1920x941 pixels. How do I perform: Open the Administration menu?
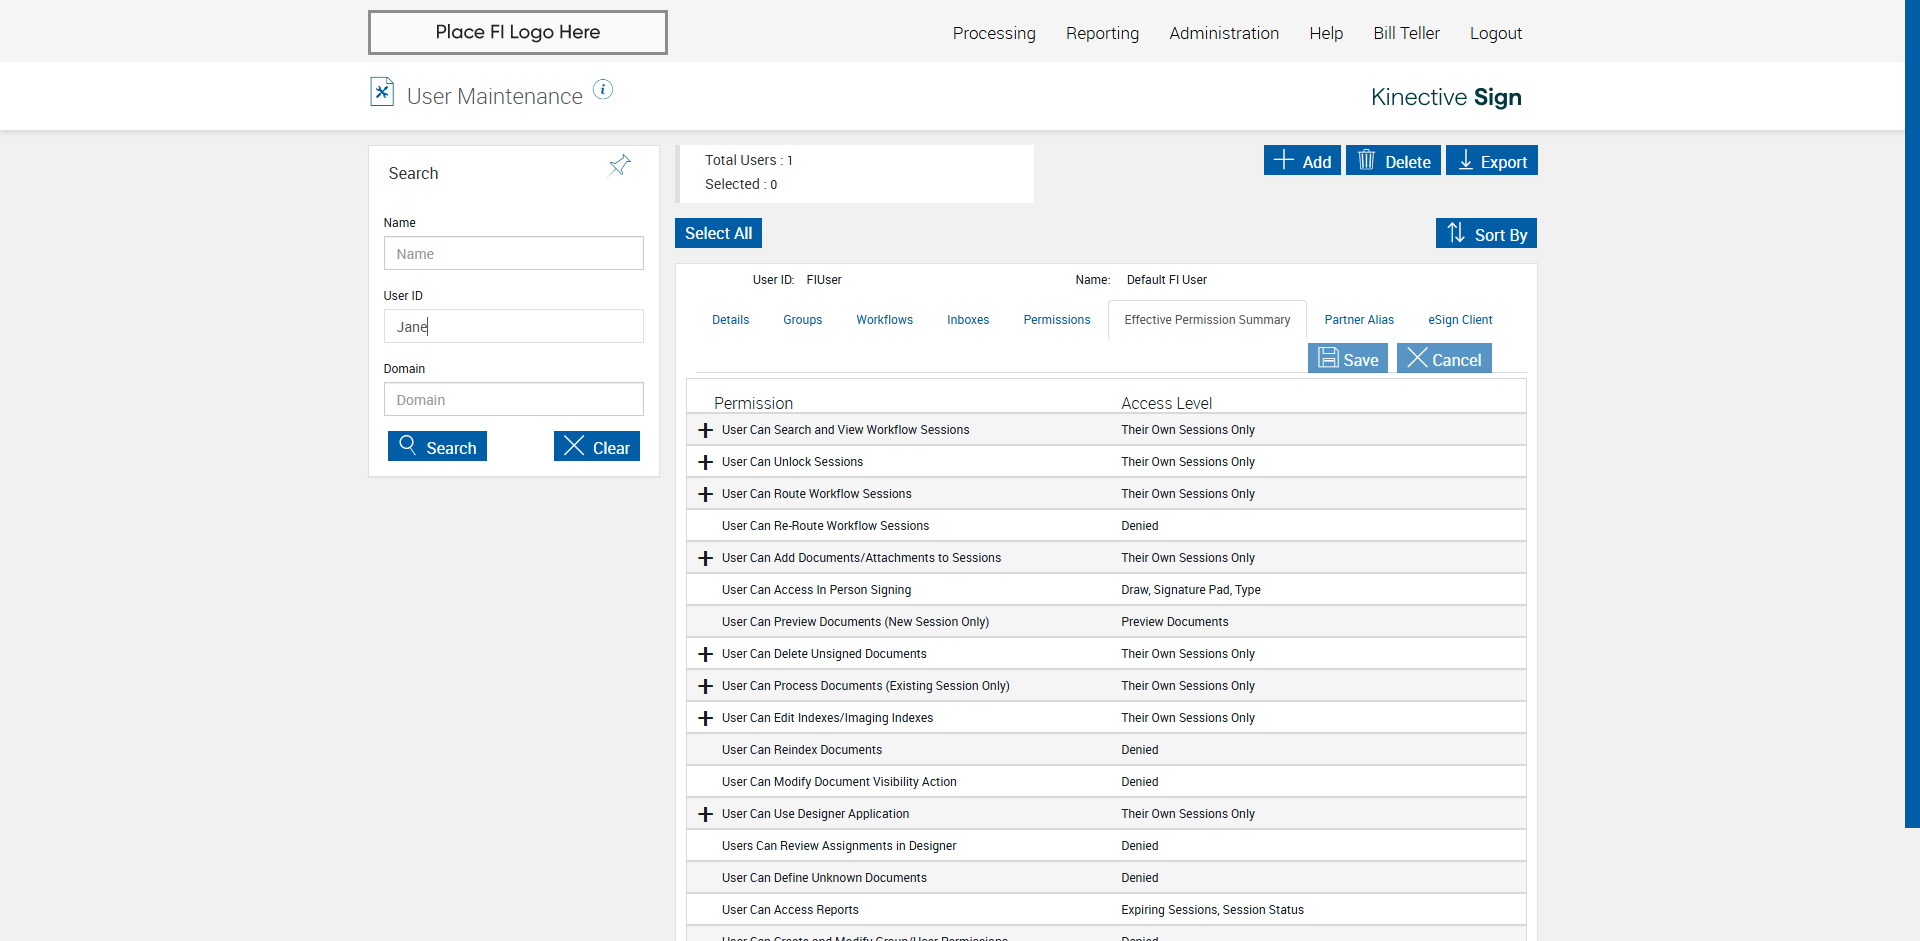pos(1224,33)
